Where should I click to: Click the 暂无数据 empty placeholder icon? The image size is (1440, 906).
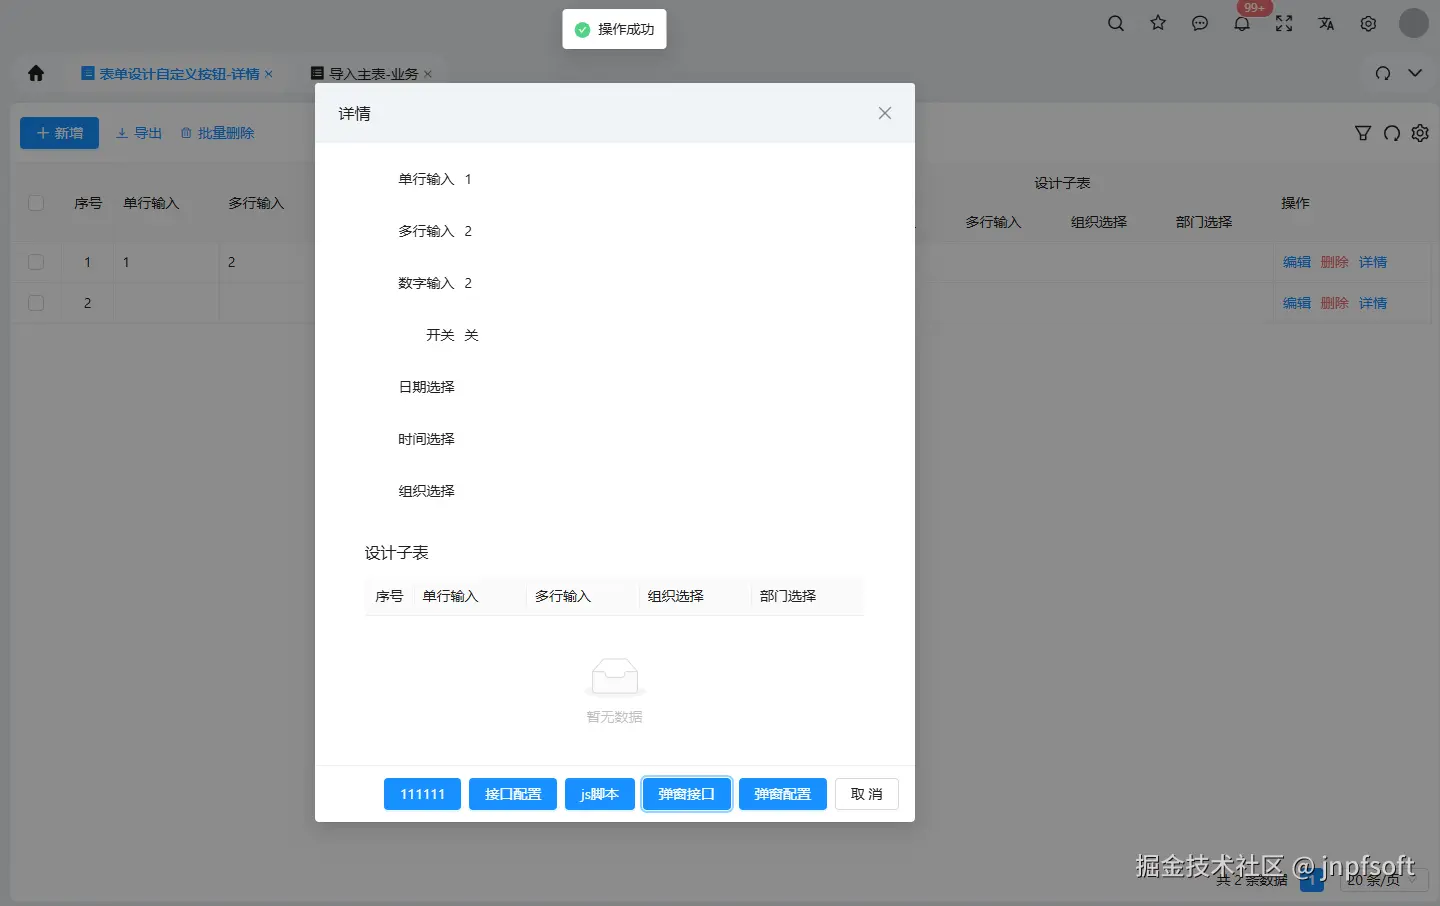pos(614,677)
